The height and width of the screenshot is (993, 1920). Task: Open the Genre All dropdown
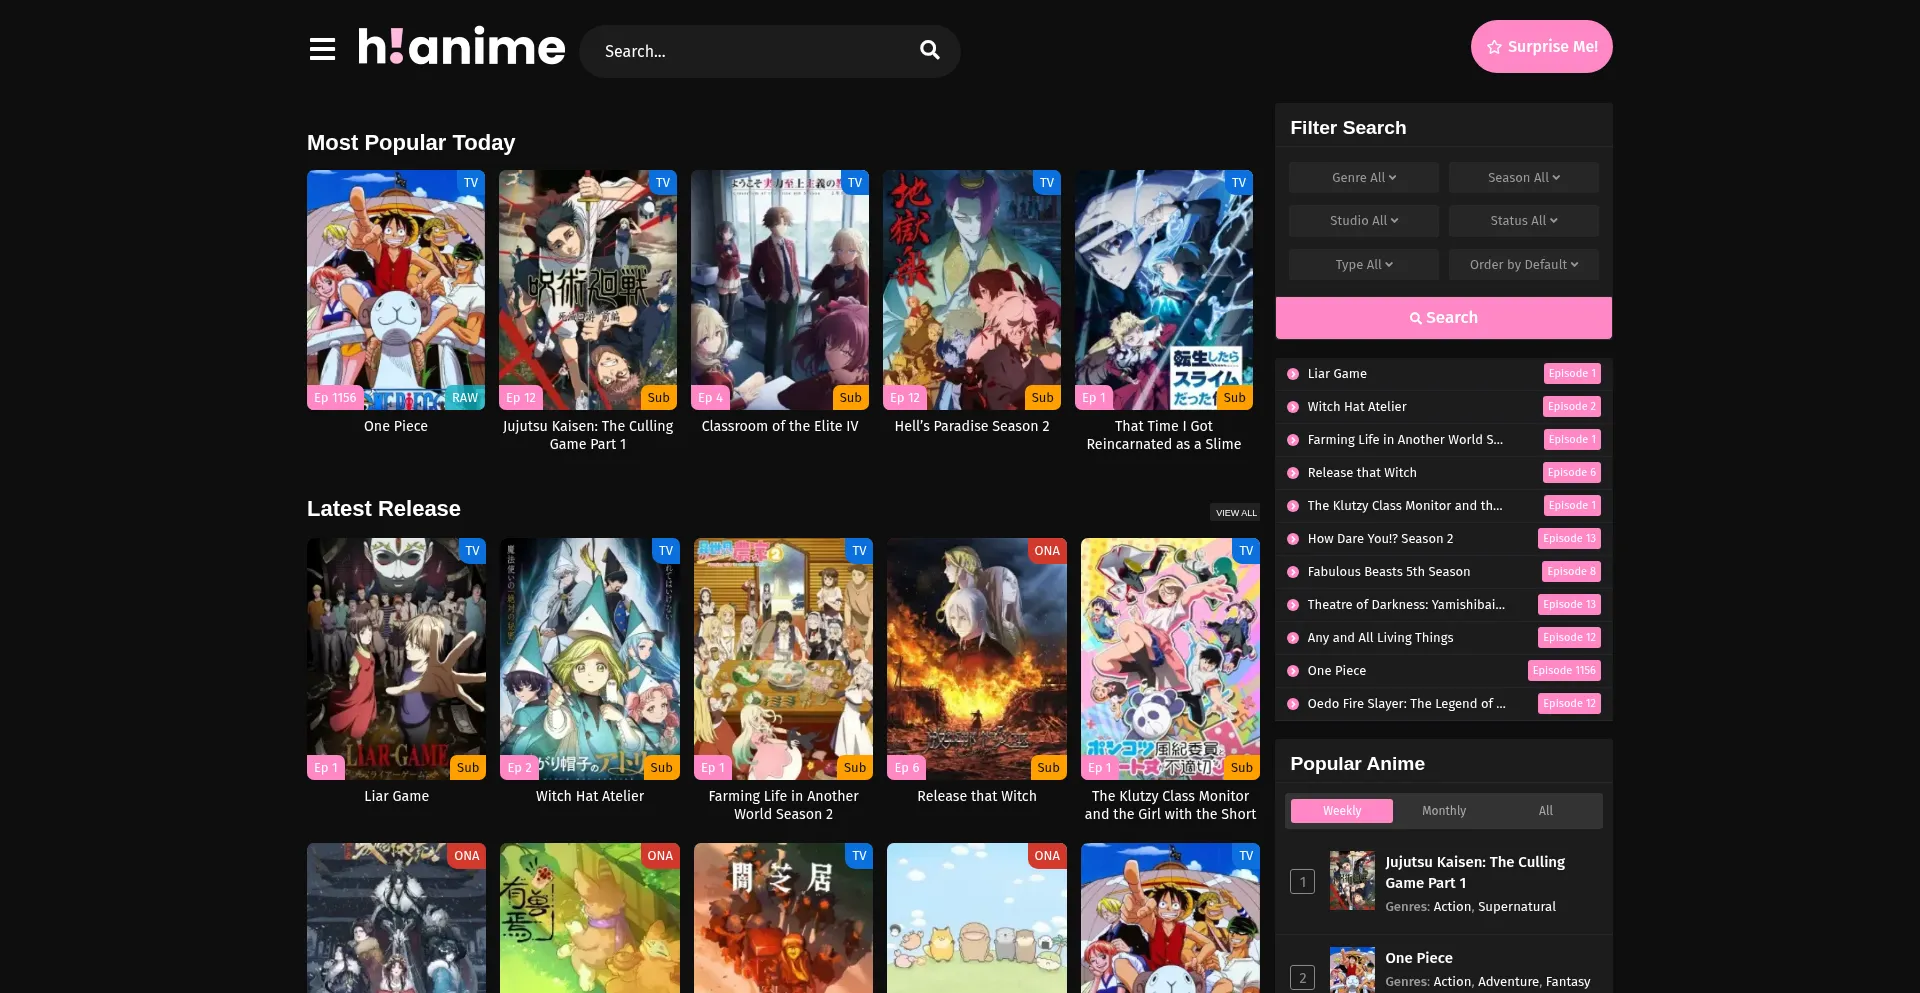point(1364,178)
